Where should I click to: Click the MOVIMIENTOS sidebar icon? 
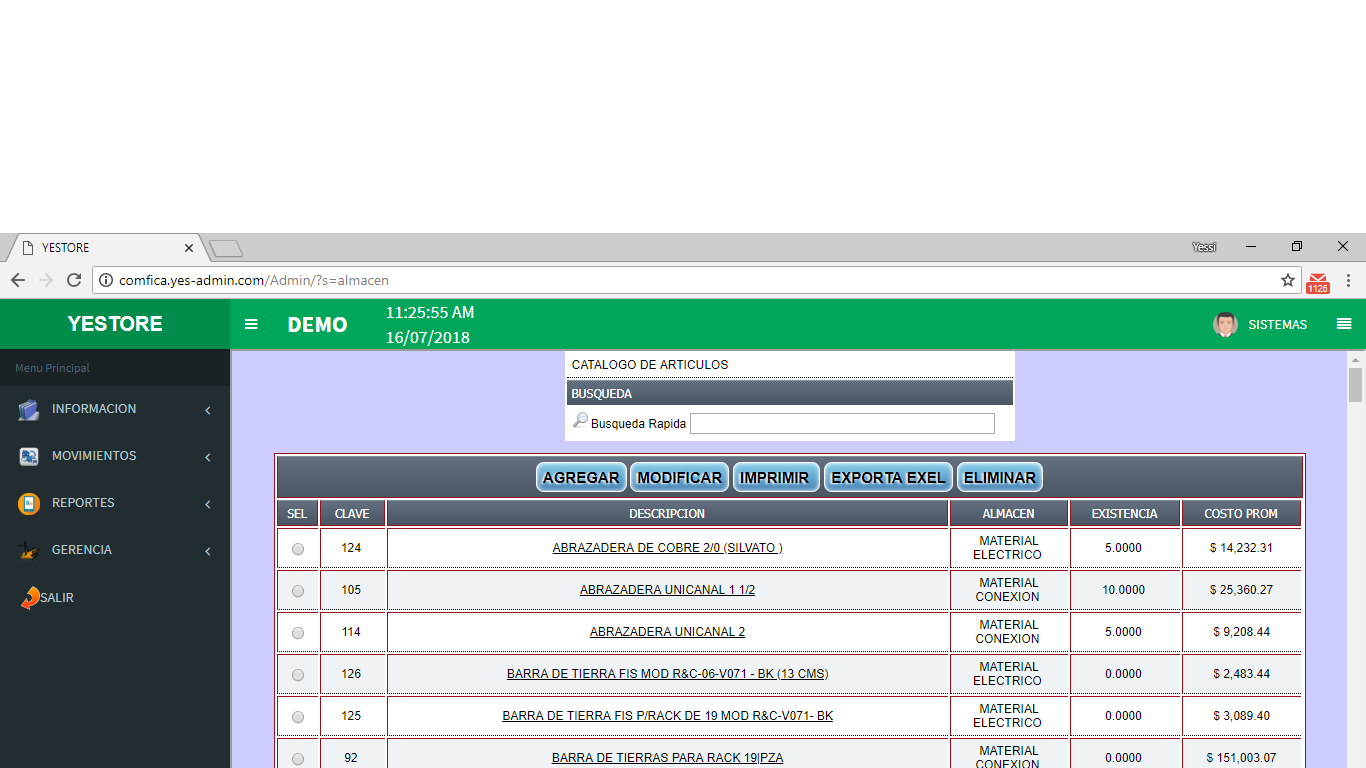coord(29,457)
